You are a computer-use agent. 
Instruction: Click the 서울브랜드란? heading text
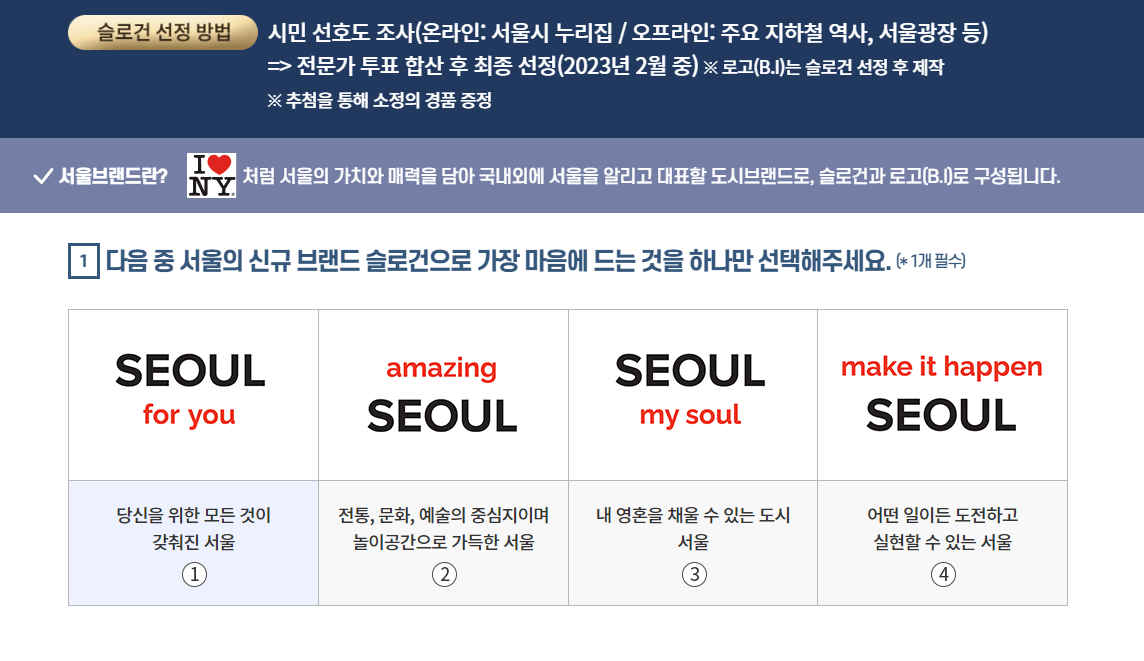point(113,177)
